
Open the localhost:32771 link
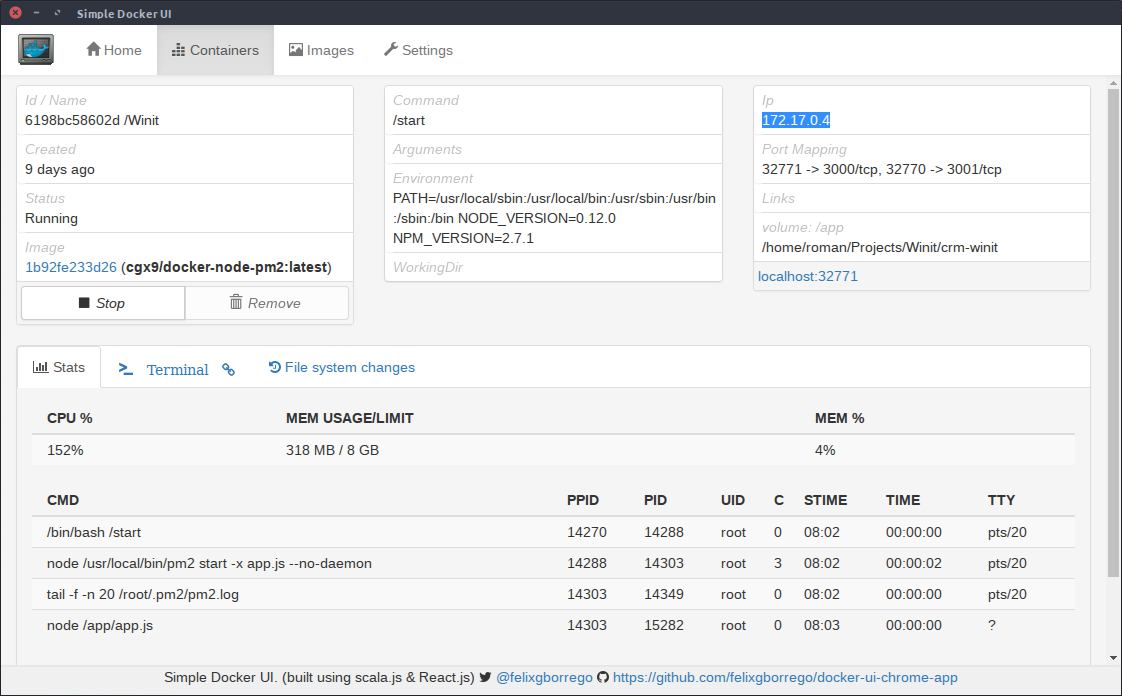[x=808, y=276]
